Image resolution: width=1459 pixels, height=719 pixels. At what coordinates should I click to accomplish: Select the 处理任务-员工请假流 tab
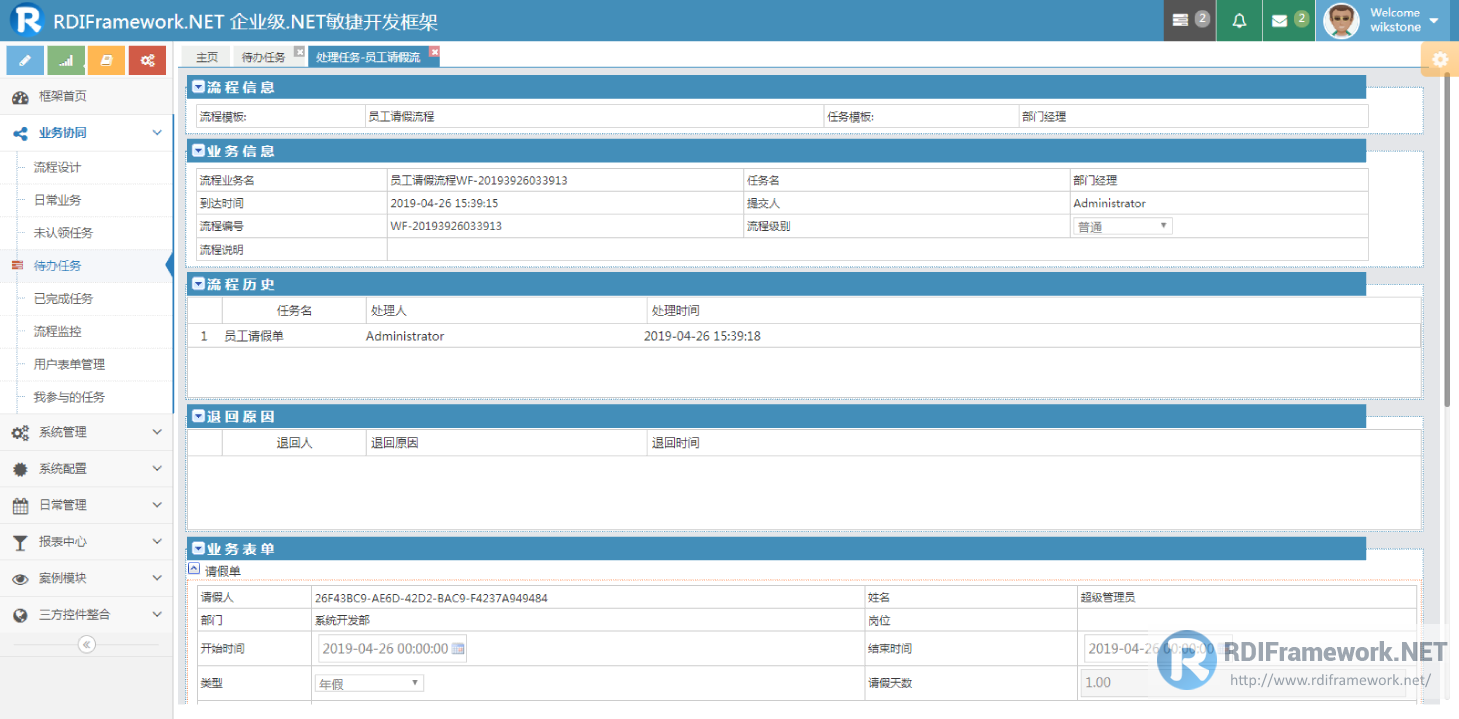(368, 57)
